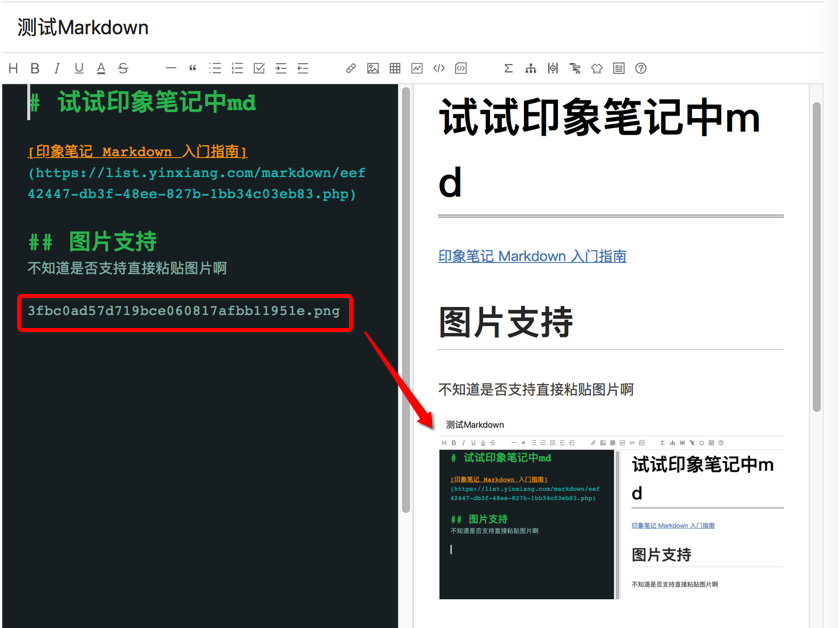This screenshot has height=628, width=838.
Task: Insert inline code
Action: tap(439, 68)
